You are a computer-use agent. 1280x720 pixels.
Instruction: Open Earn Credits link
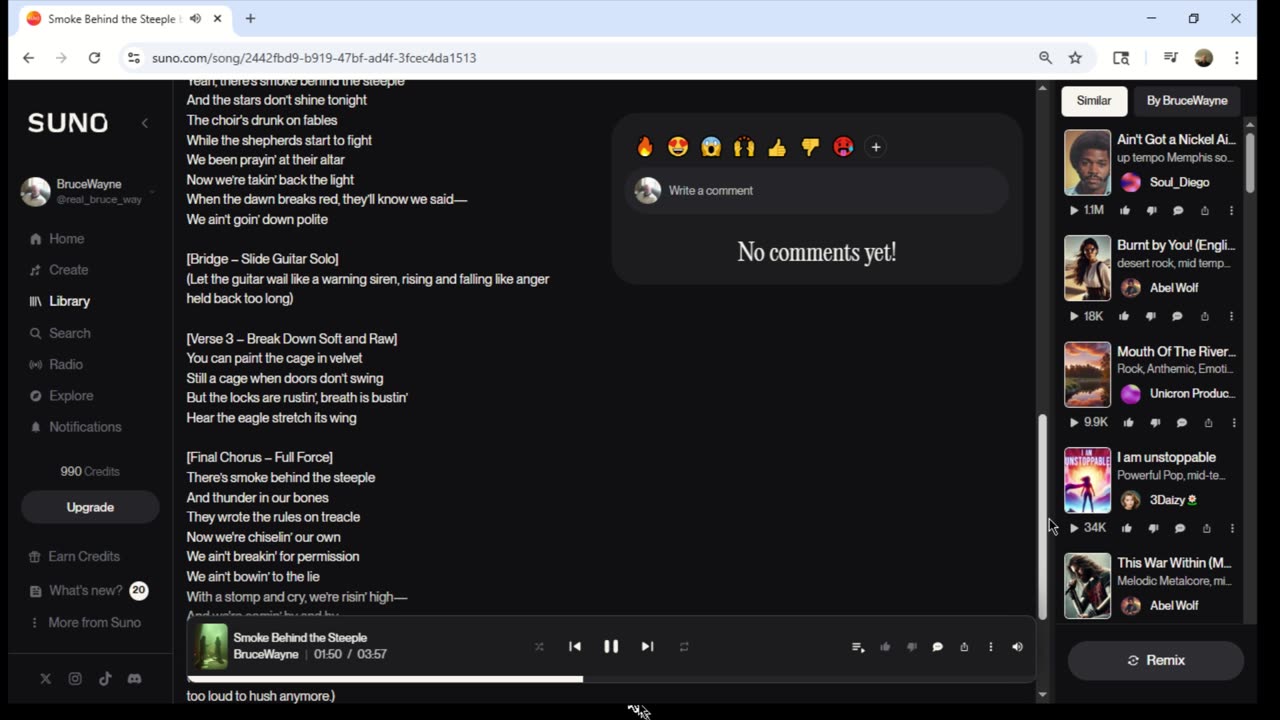coord(75,556)
